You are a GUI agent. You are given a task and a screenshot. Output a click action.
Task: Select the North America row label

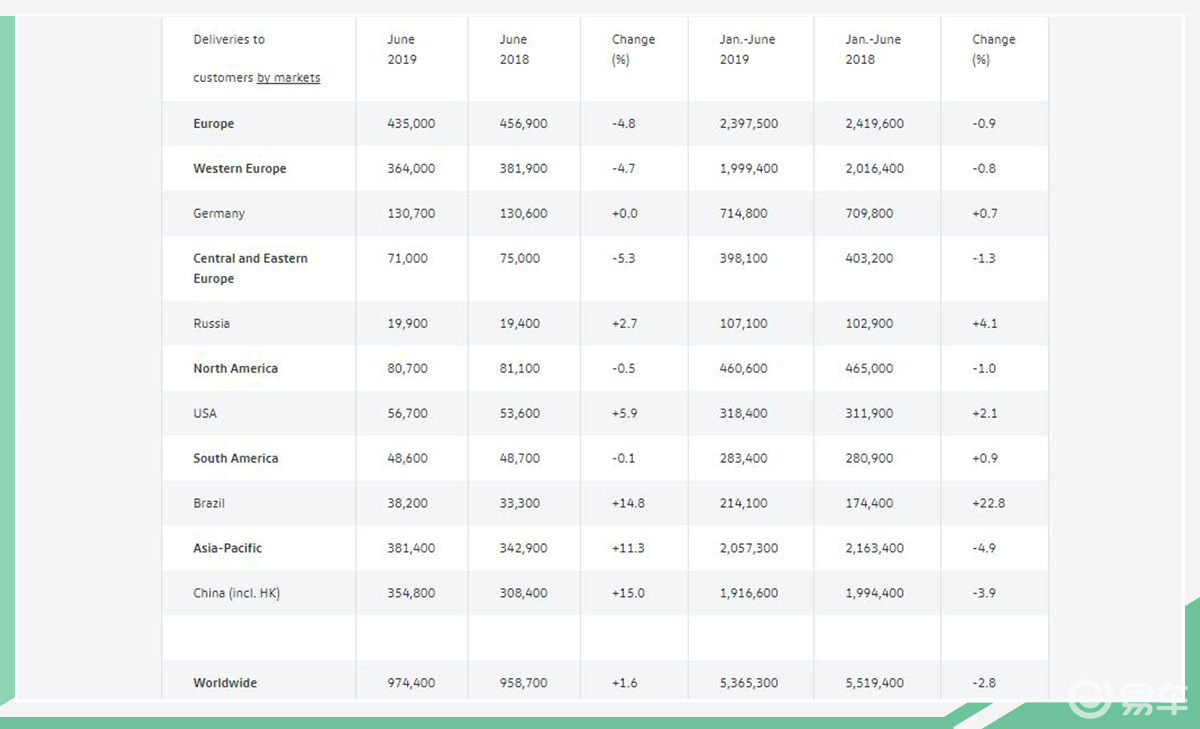click(236, 369)
